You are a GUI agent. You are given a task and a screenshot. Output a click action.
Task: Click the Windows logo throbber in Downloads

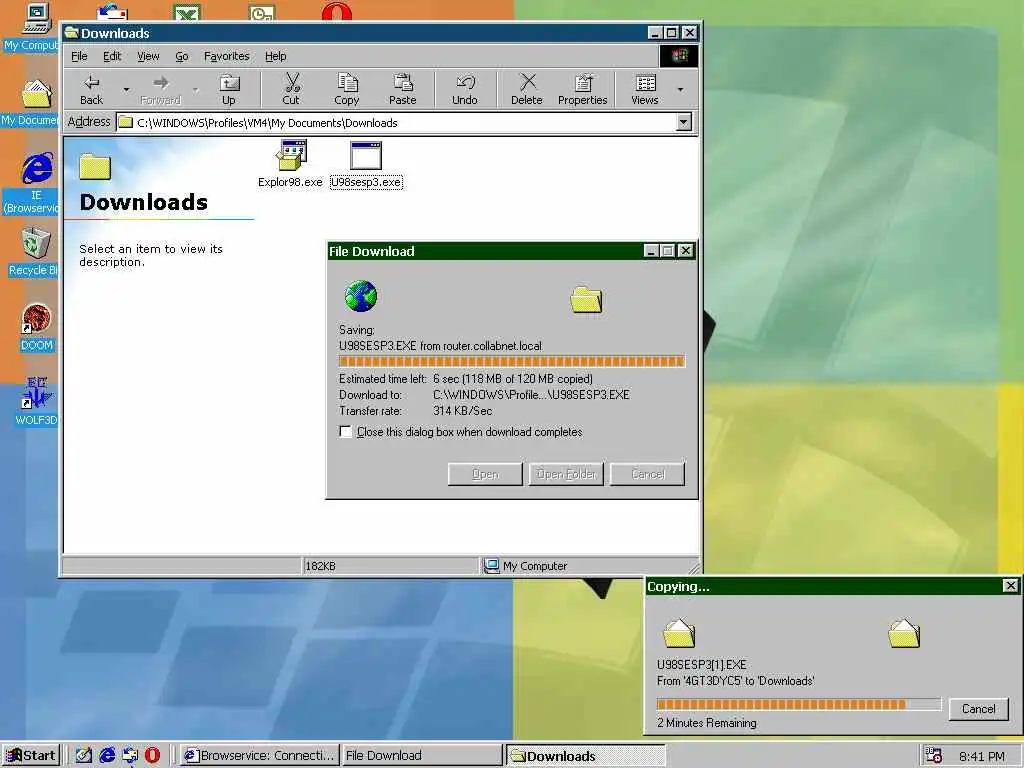point(679,56)
